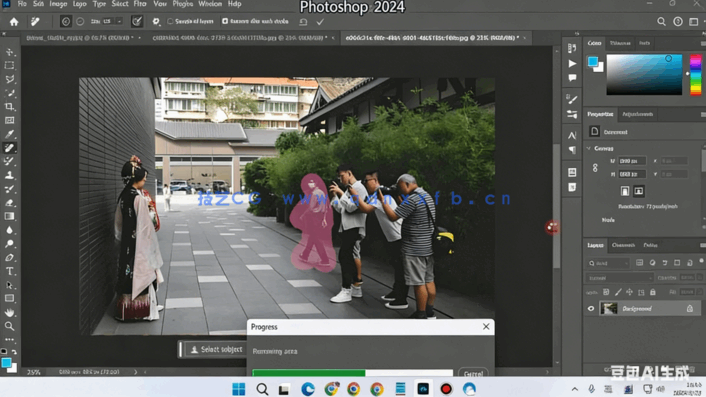Image resolution: width=706 pixels, height=397 pixels.
Task: Open Windows Start menu
Action: pyautogui.click(x=239, y=389)
